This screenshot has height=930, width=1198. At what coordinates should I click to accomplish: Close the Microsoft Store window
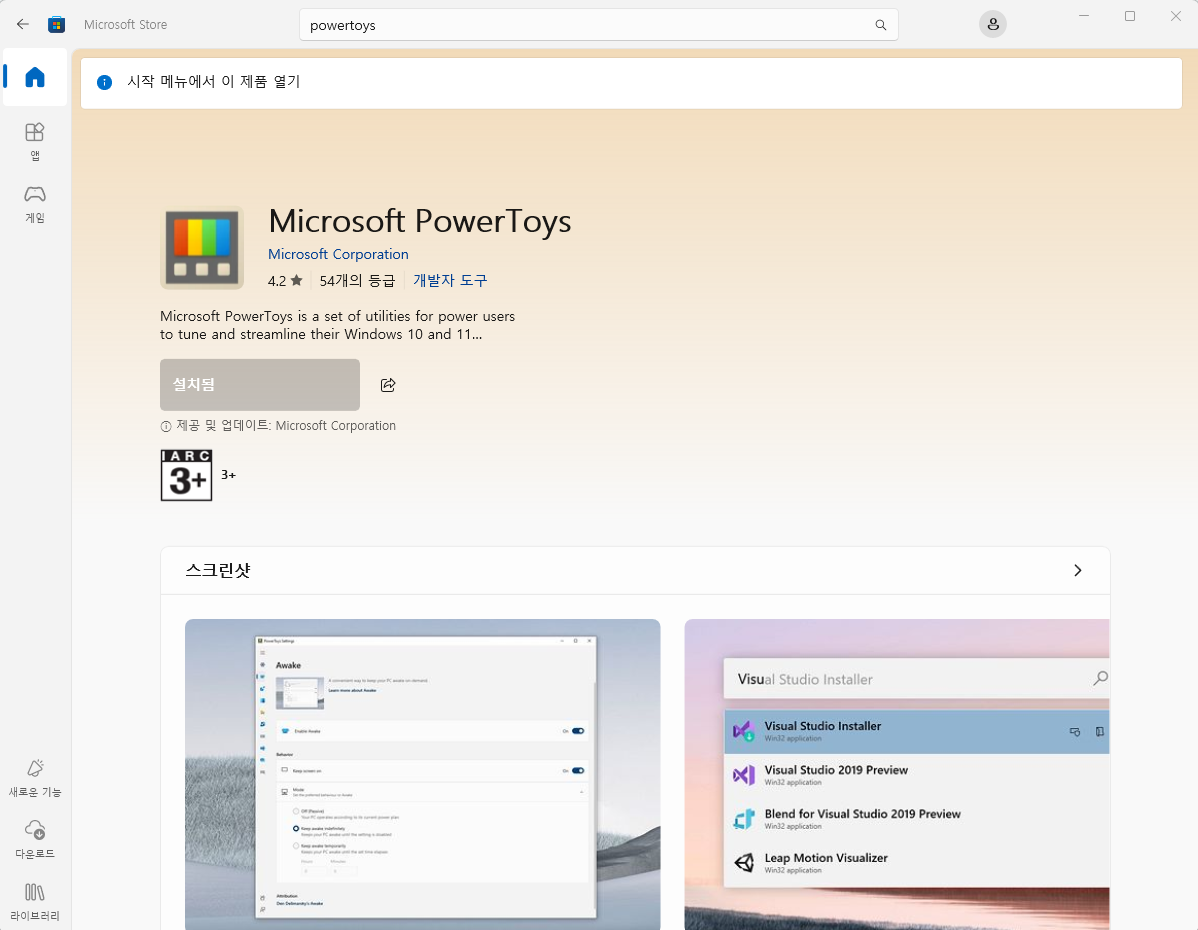point(1176,16)
